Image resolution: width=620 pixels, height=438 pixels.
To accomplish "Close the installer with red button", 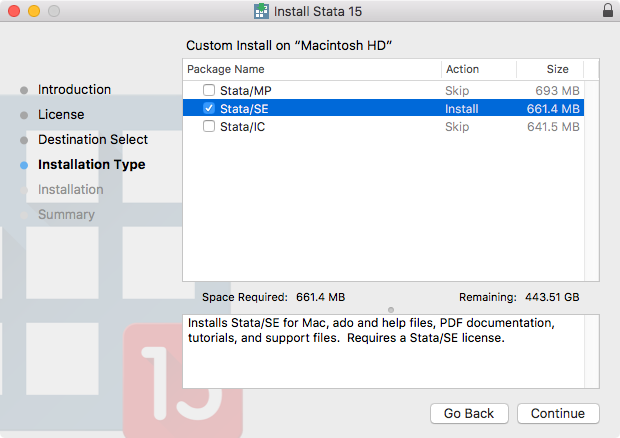I will tap(14, 11).
